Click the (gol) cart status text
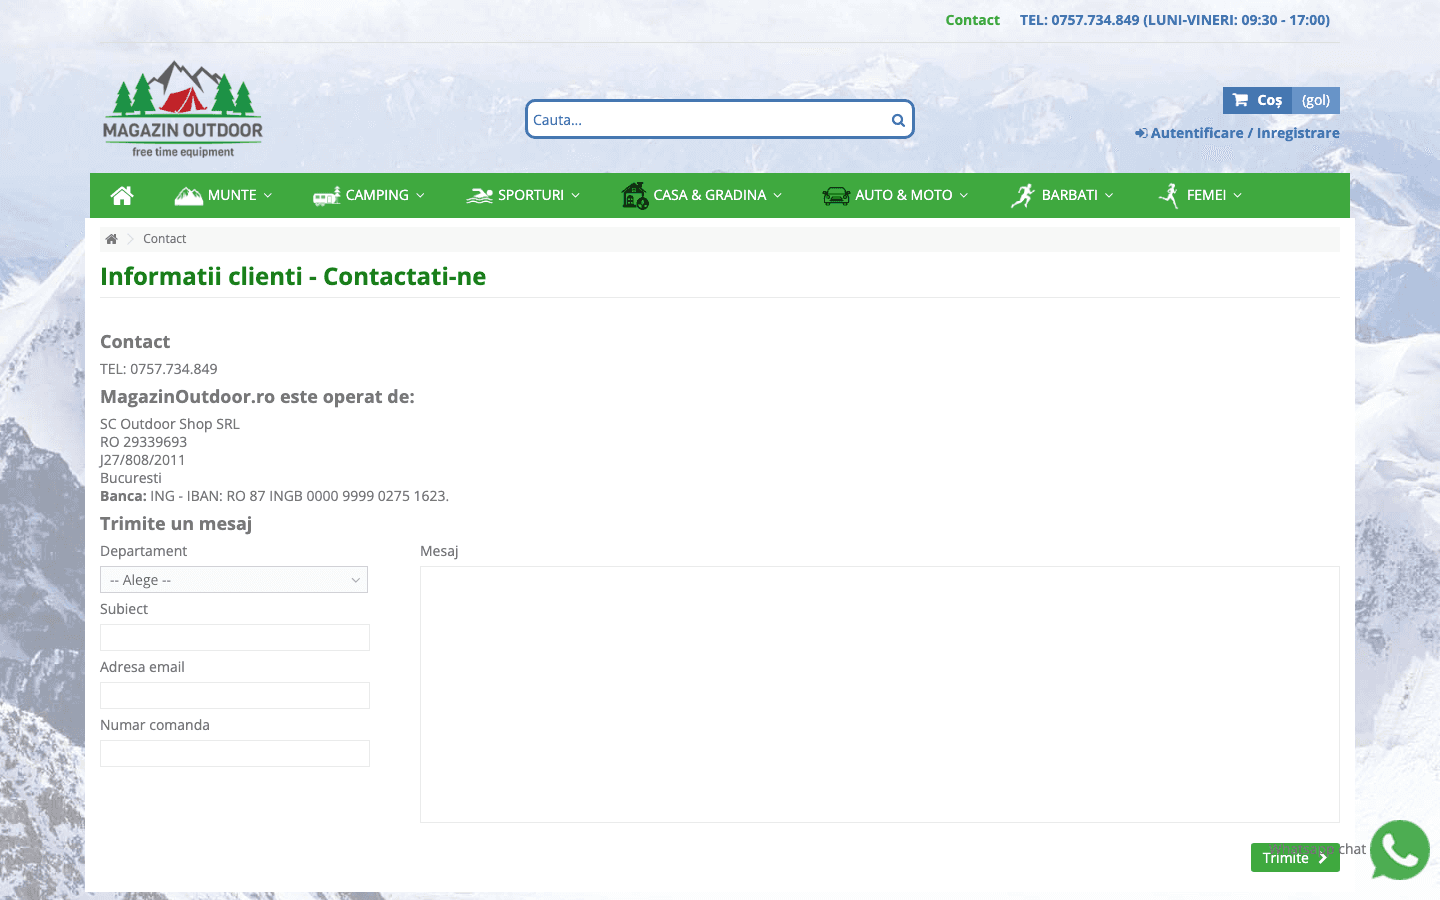 tap(1316, 100)
